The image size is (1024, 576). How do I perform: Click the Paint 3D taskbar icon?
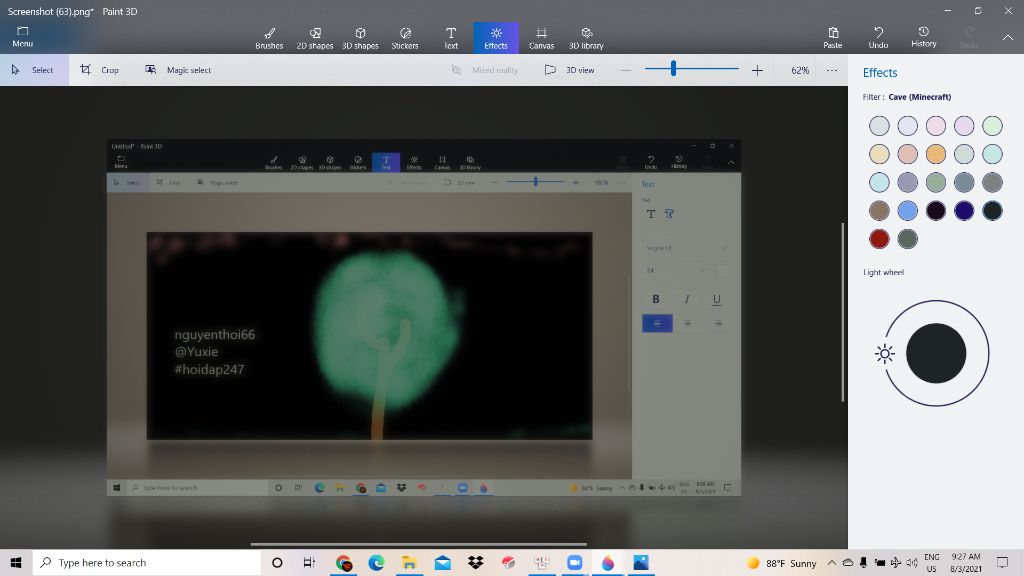pos(607,562)
